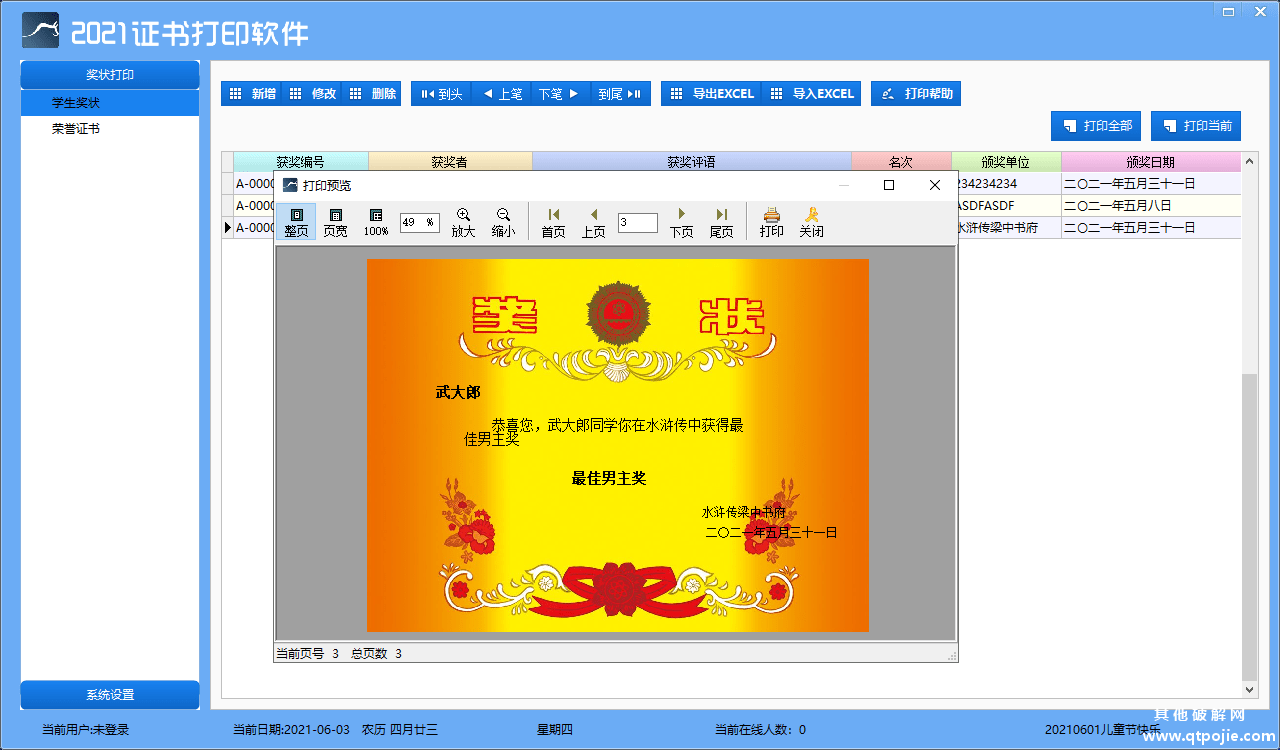Click the 删除 delete record button
Screen dimensions: 1280x750
(371, 94)
